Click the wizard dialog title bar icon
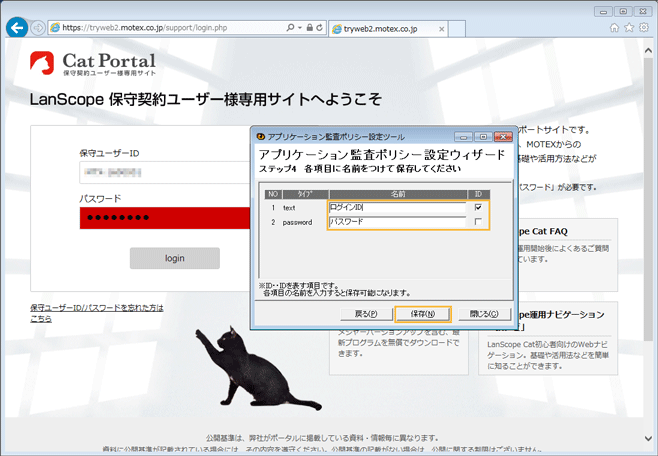Image resolution: width=658 pixels, height=456 pixels. (x=261, y=137)
